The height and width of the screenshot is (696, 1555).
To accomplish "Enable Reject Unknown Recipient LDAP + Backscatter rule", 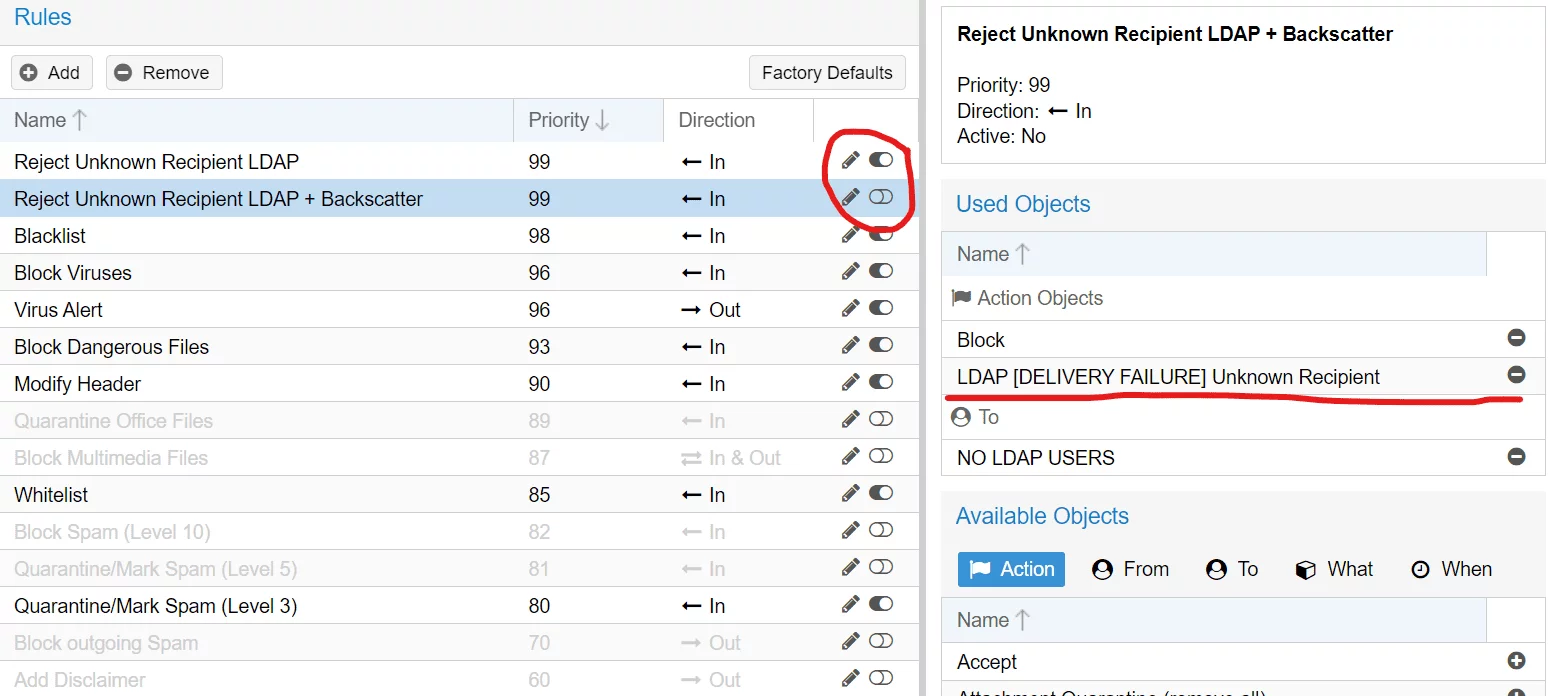I will (881, 198).
